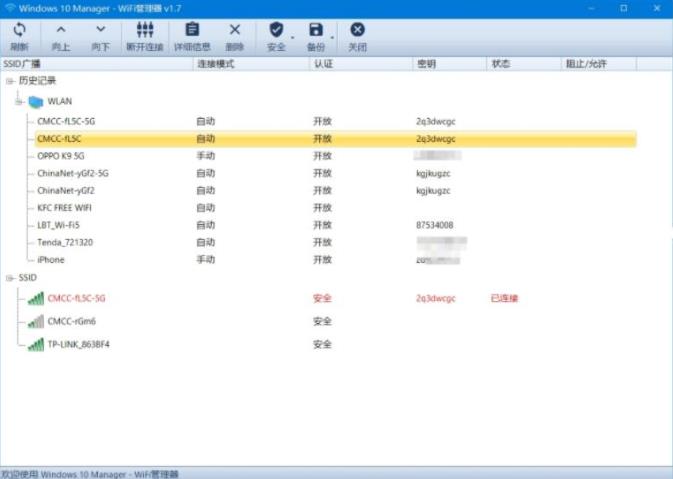Click the Move Up (向上) arrow icon
Image resolution: width=673 pixels, height=479 pixels.
[61, 29]
